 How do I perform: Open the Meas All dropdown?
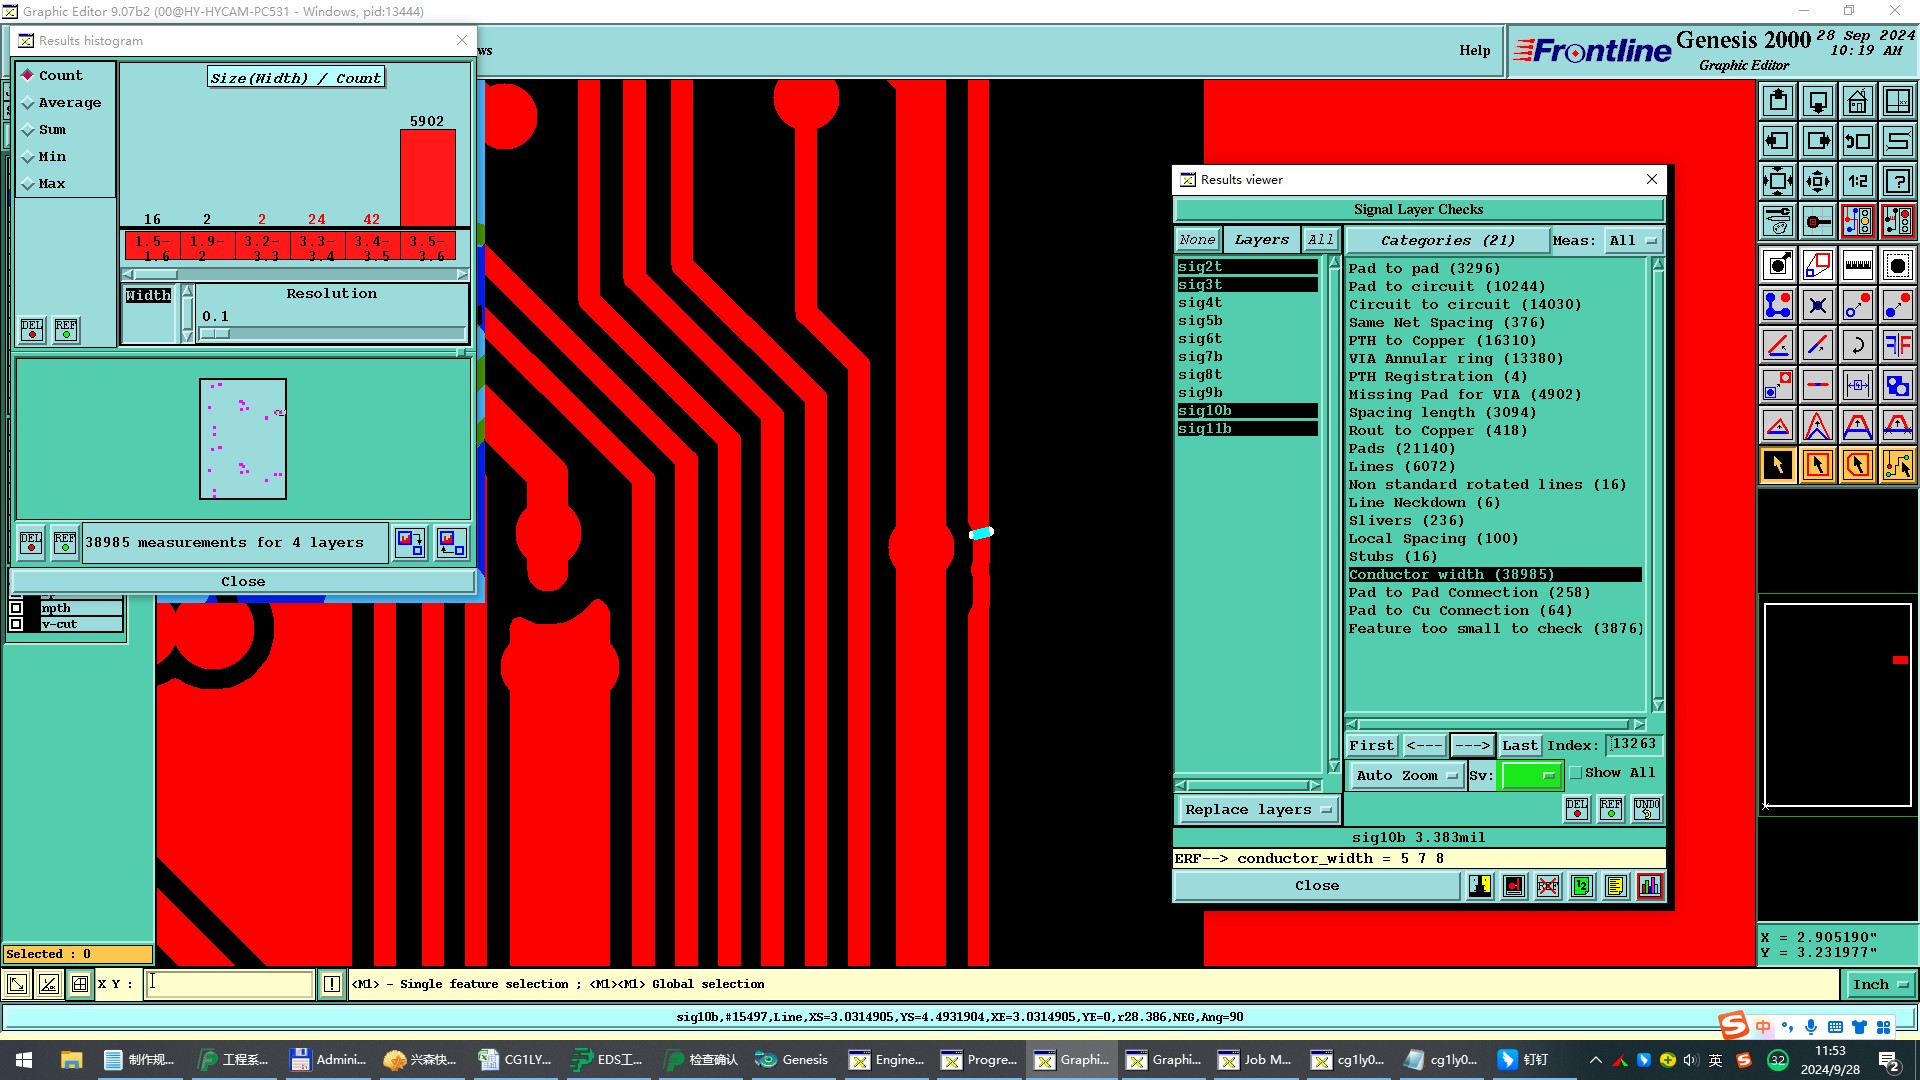1633,241
